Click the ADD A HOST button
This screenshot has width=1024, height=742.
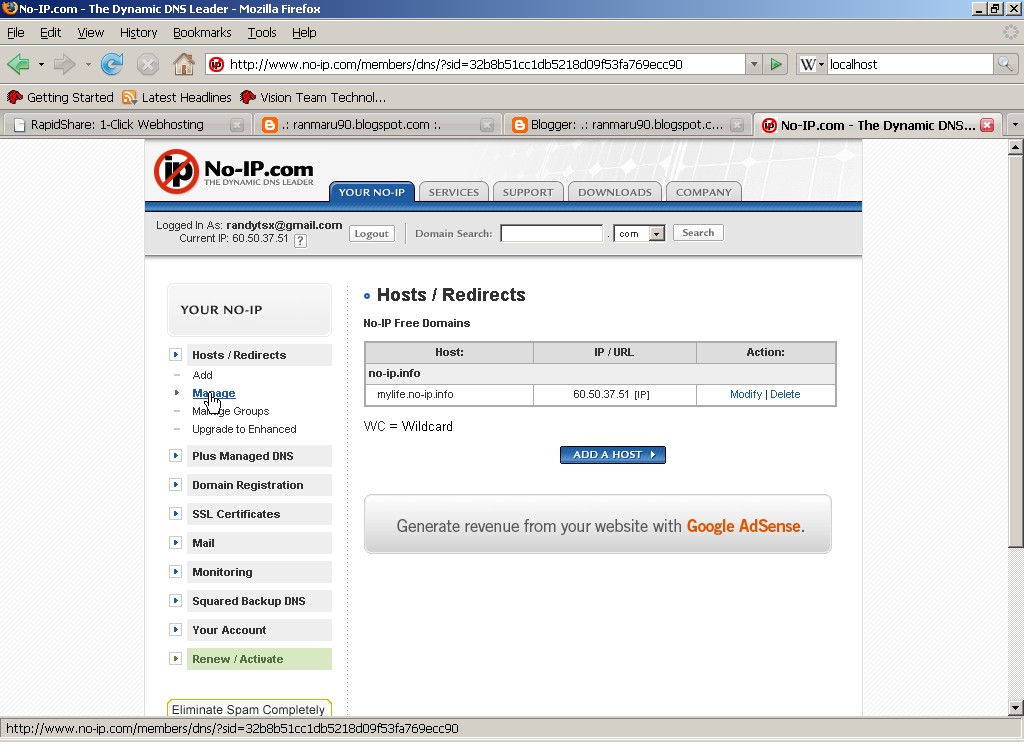pyautogui.click(x=613, y=455)
